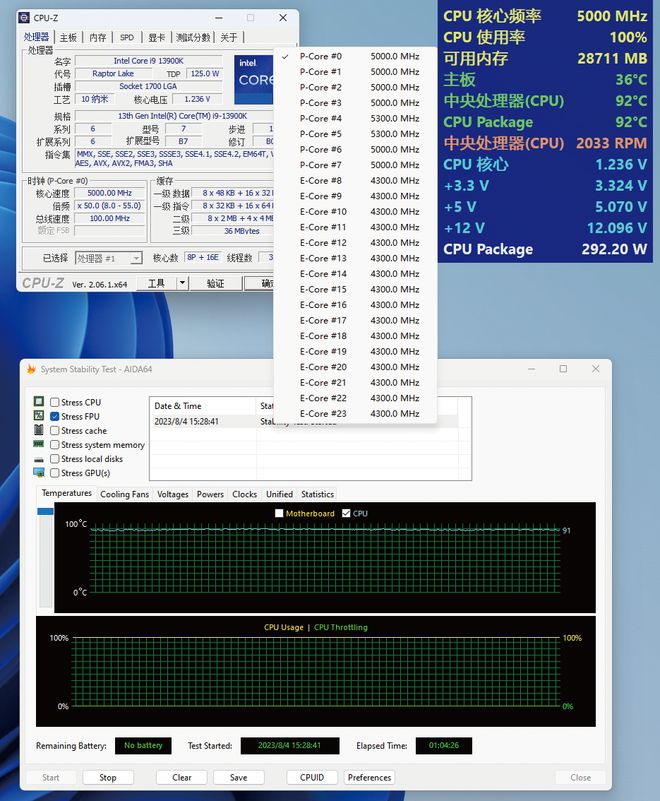Click the 总线速度 100.00 MHz field
This screenshot has width=660, height=801.
coord(109,219)
